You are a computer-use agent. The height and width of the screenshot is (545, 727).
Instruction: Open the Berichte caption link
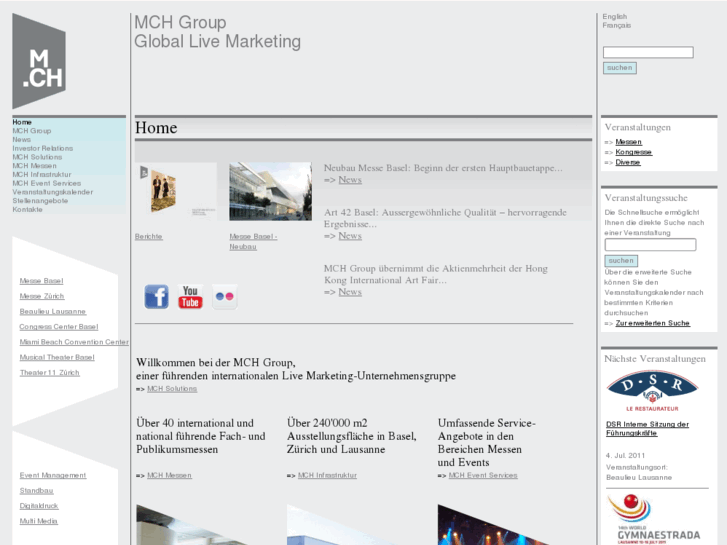[149, 237]
